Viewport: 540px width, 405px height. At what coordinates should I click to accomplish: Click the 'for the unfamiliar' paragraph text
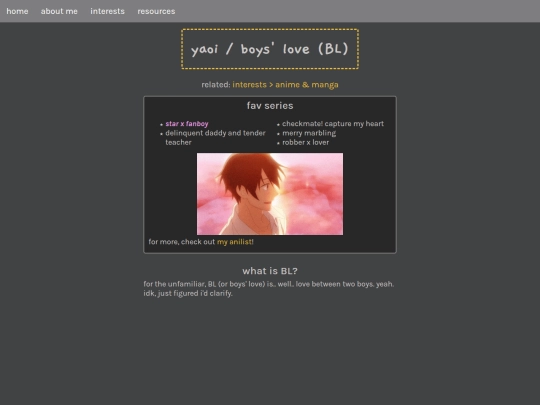click(x=269, y=289)
